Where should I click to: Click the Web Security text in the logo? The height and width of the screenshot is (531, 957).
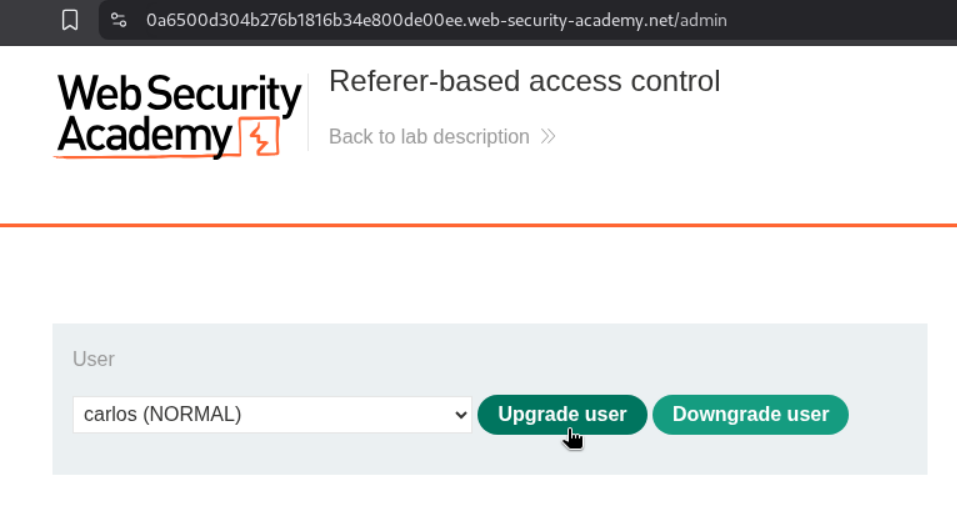coord(179,96)
